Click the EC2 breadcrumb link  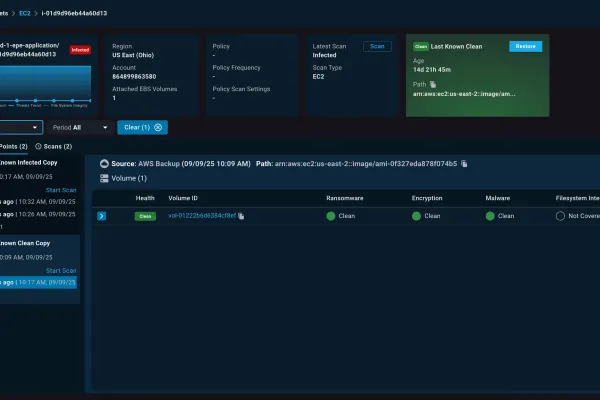tap(24, 13)
